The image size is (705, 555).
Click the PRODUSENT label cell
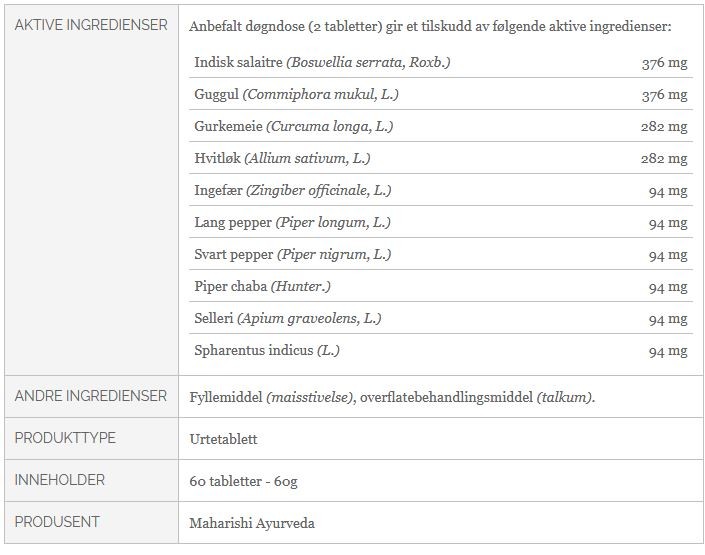pyautogui.click(x=57, y=522)
